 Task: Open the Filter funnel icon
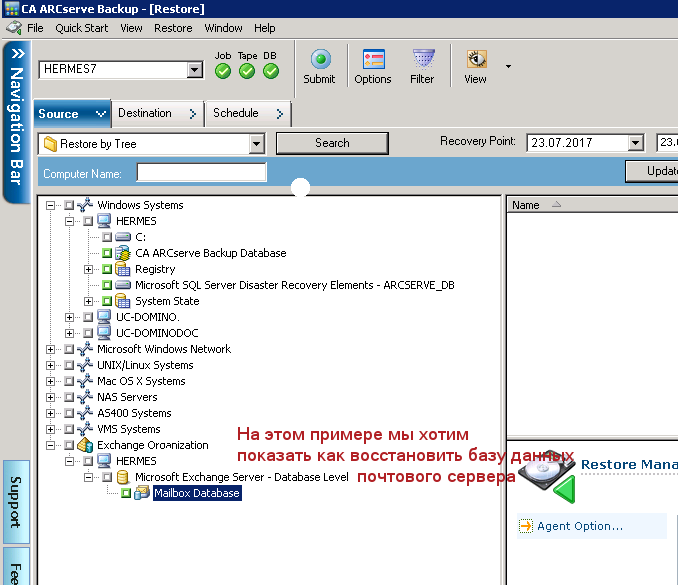(423, 59)
